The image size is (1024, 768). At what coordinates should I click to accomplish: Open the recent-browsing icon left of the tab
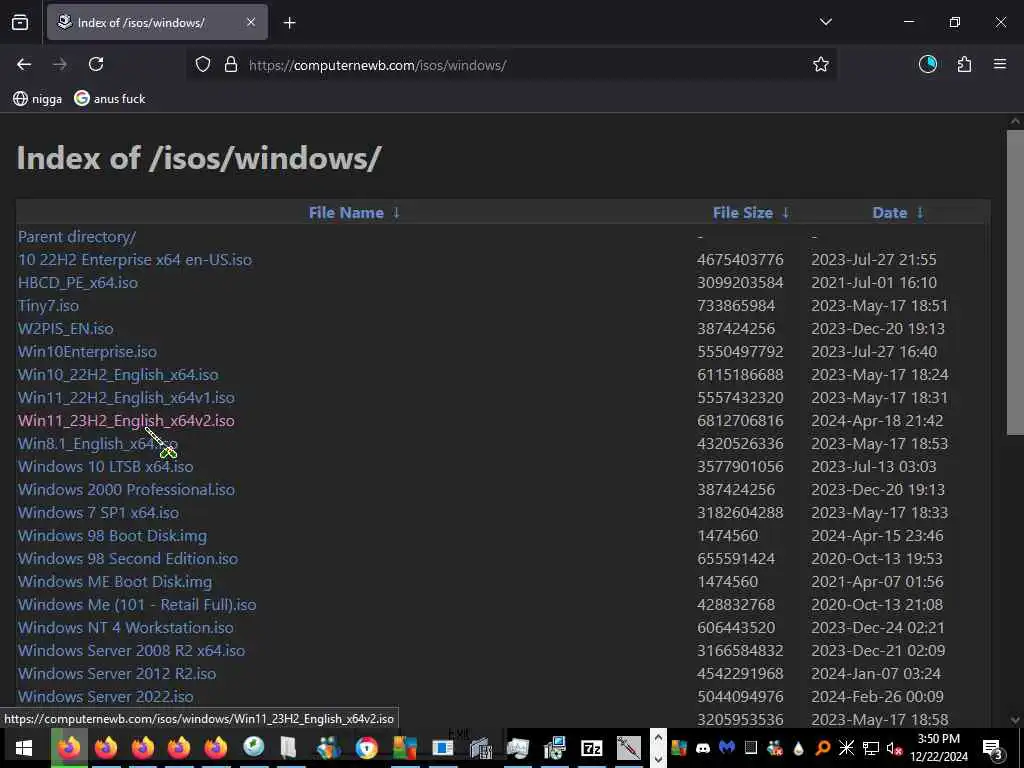[x=20, y=23]
